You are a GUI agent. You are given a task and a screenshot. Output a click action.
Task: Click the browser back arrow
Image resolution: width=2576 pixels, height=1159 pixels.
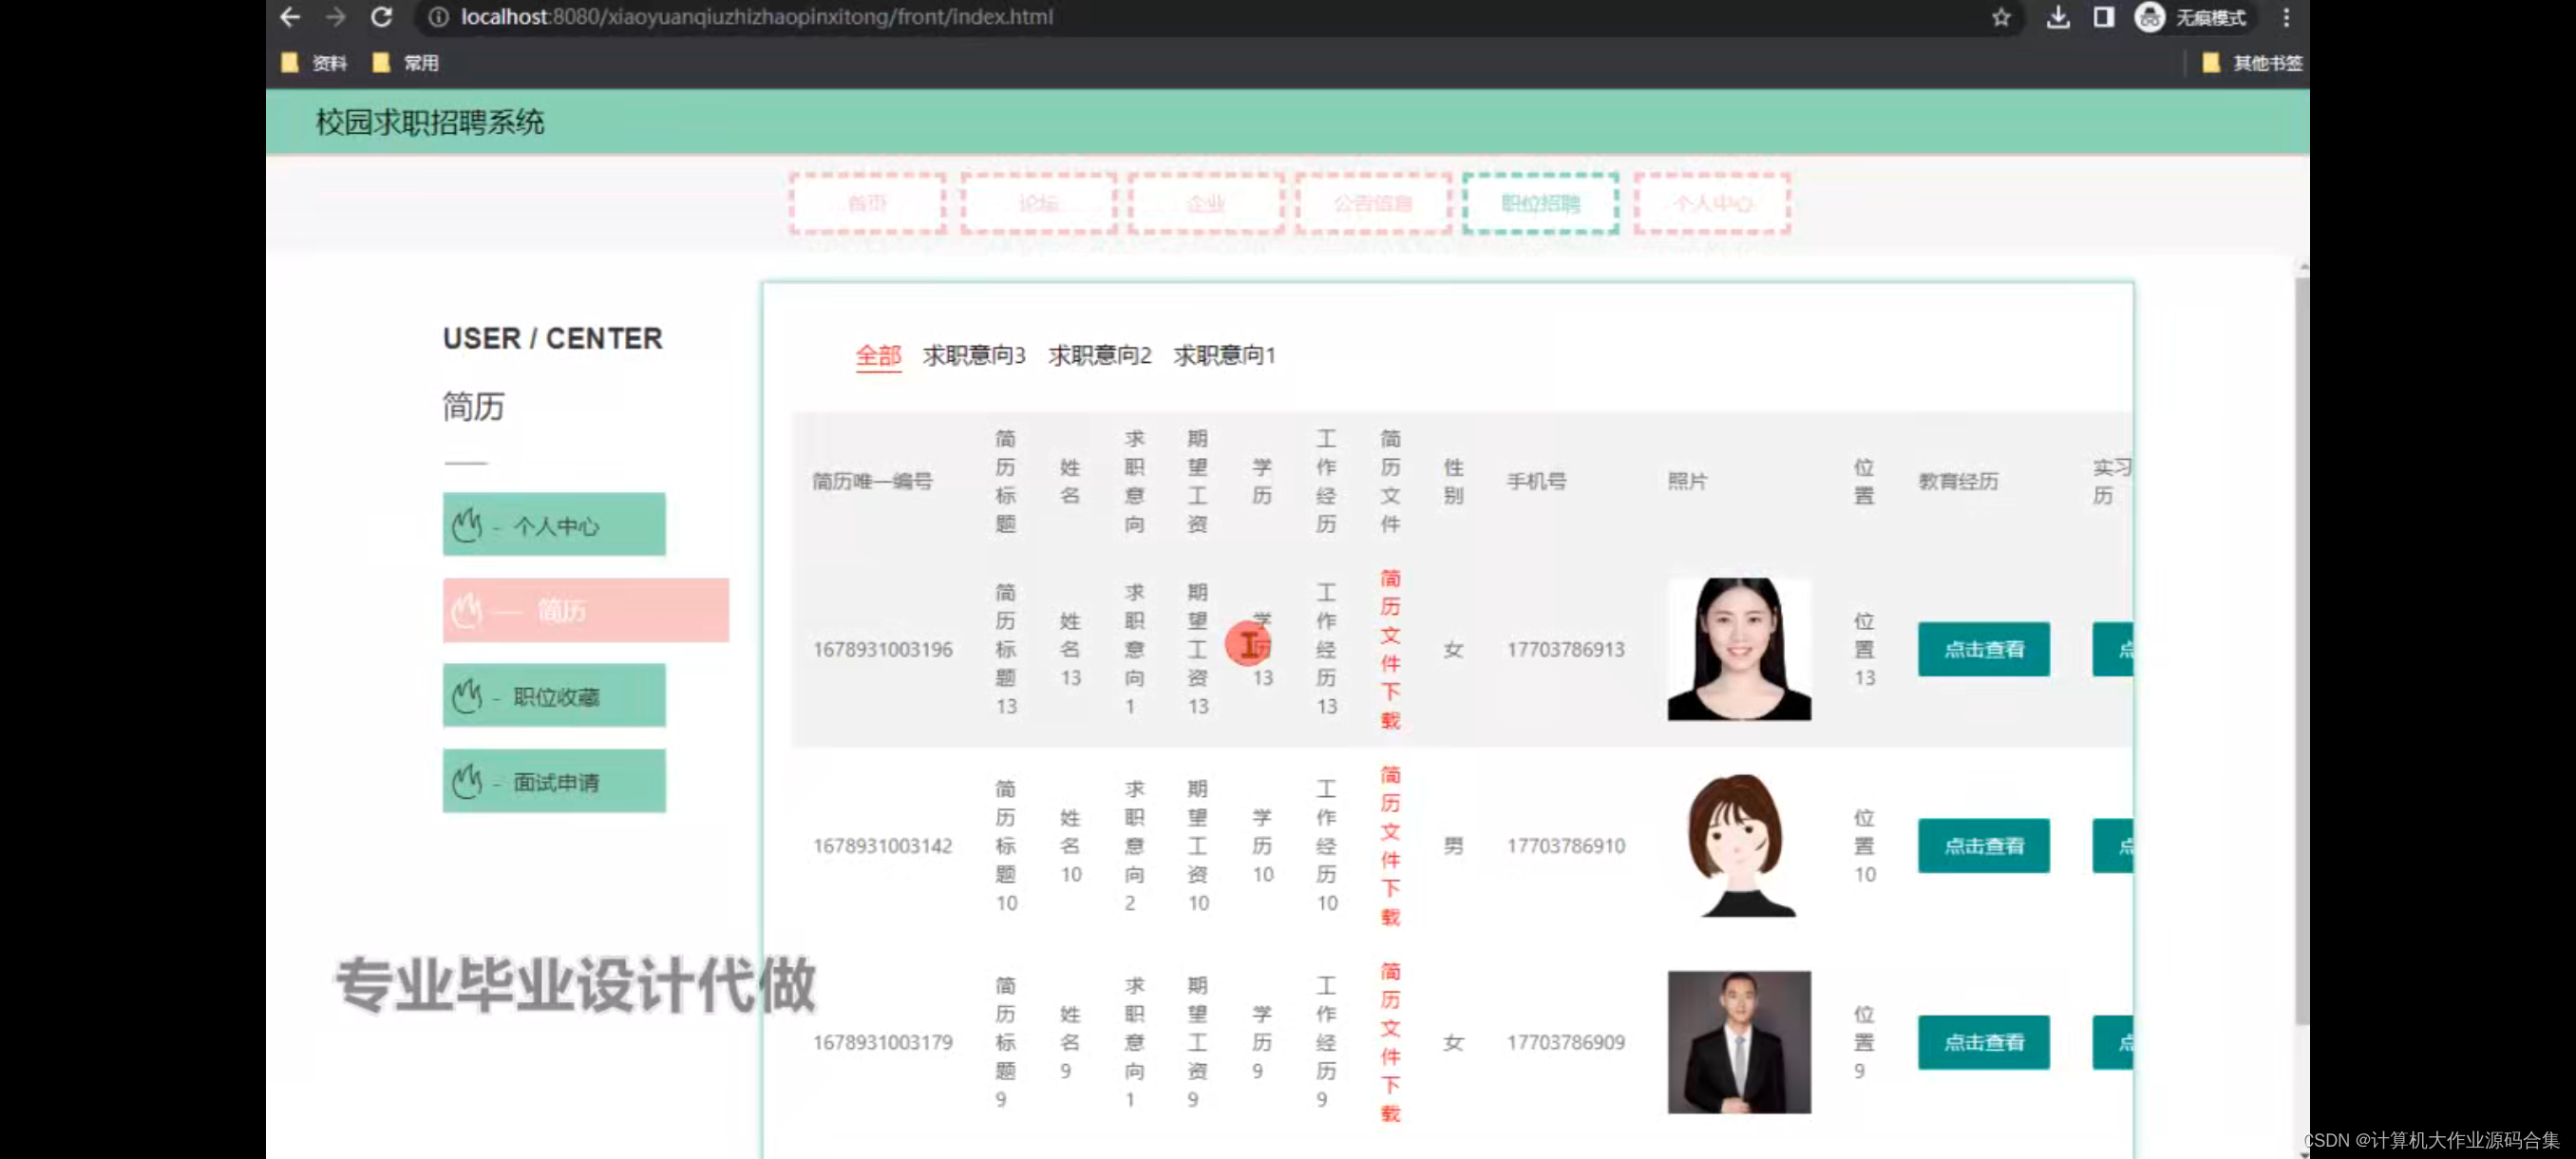pyautogui.click(x=290, y=17)
